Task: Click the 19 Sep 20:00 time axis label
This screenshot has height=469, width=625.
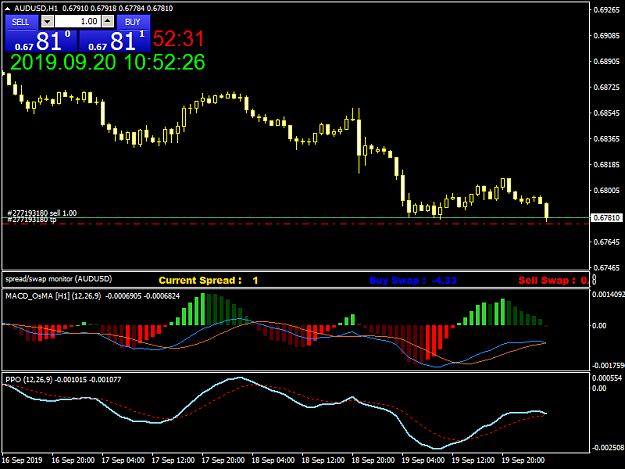Action: (x=523, y=460)
